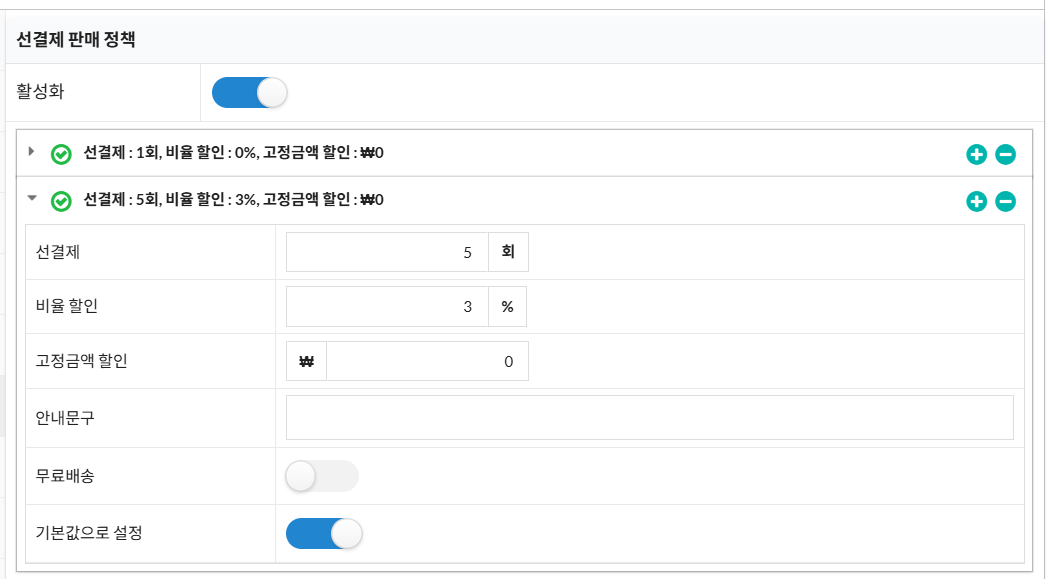Click the 선결제 count input field

(387, 252)
